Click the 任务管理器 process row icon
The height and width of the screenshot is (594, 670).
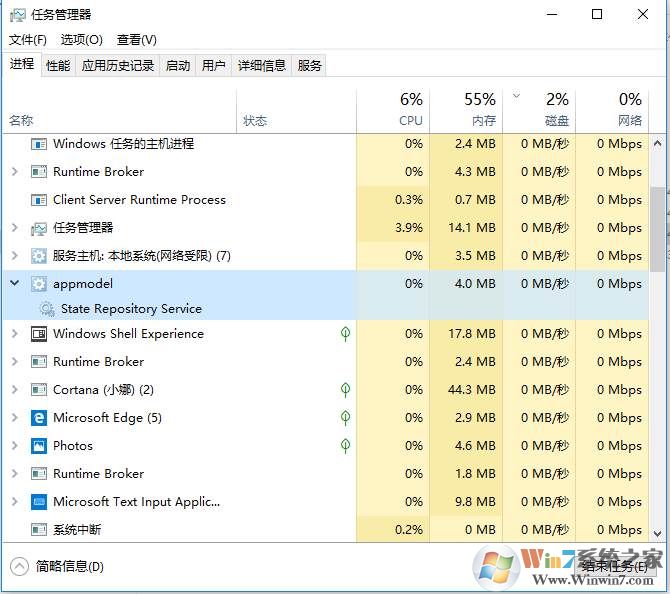[39, 228]
